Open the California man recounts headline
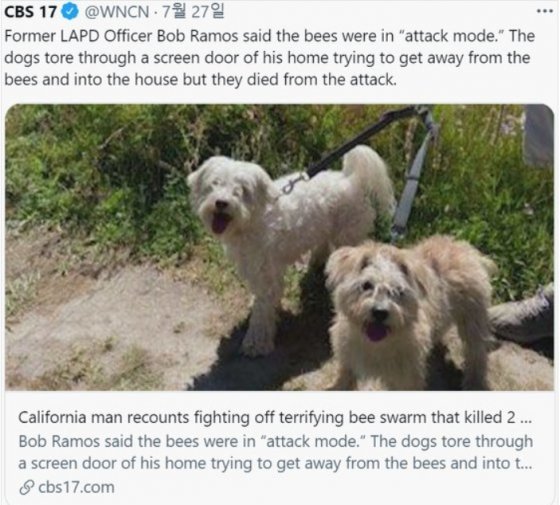The image size is (560, 505). tap(275, 417)
